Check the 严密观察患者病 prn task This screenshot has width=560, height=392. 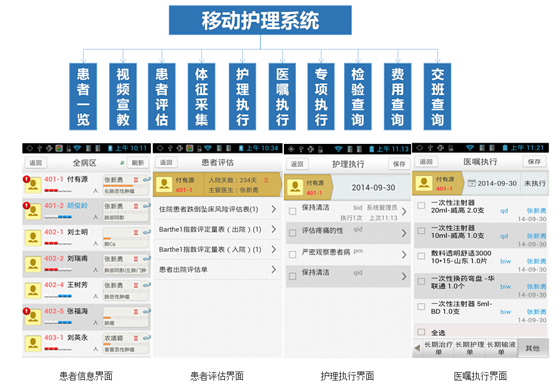click(x=292, y=255)
